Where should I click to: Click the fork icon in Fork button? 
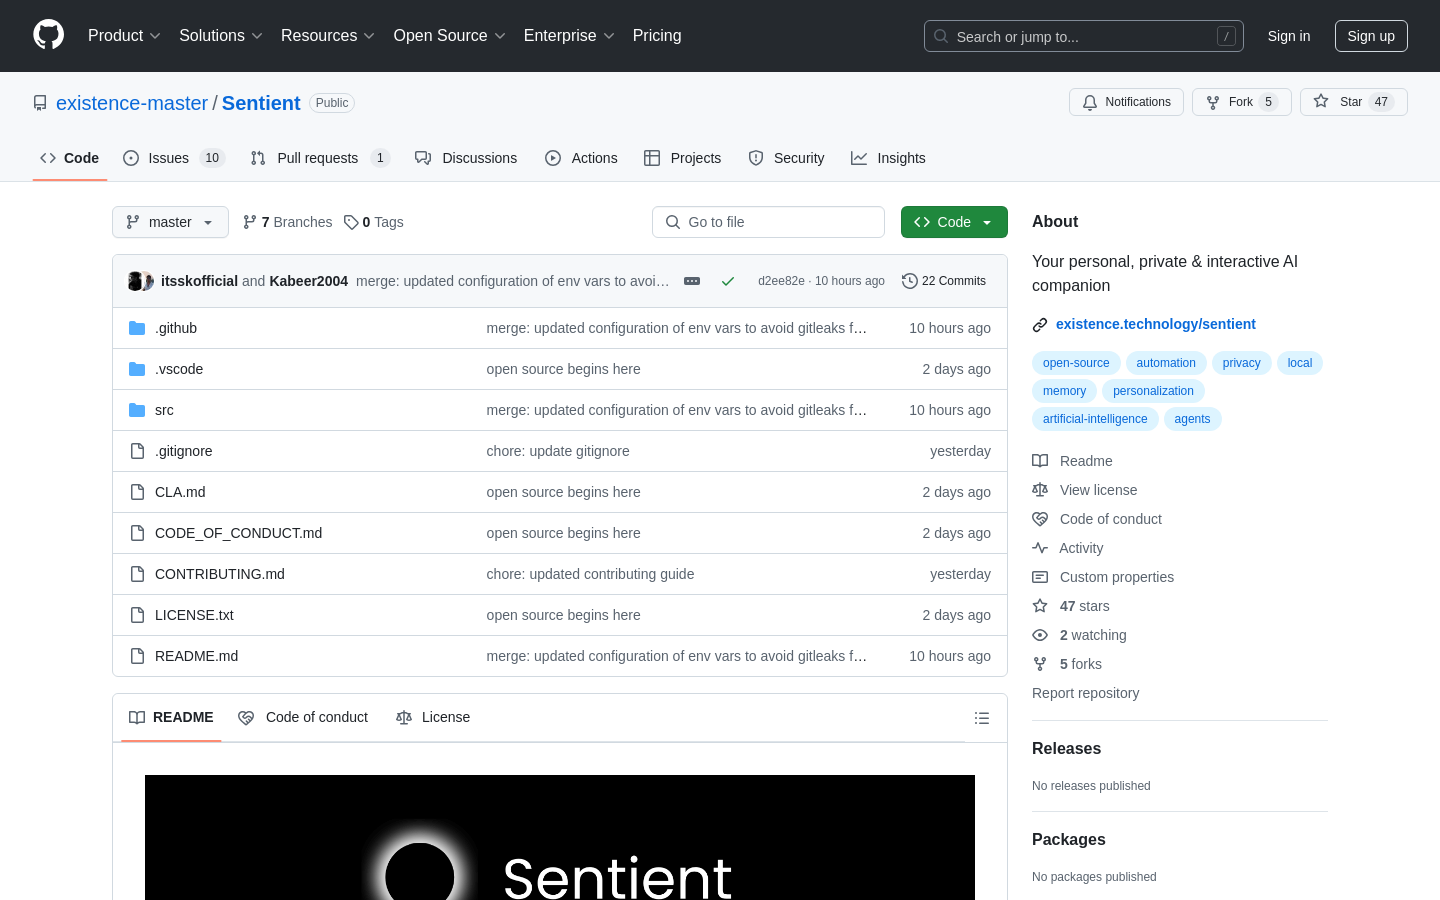[x=1213, y=102]
